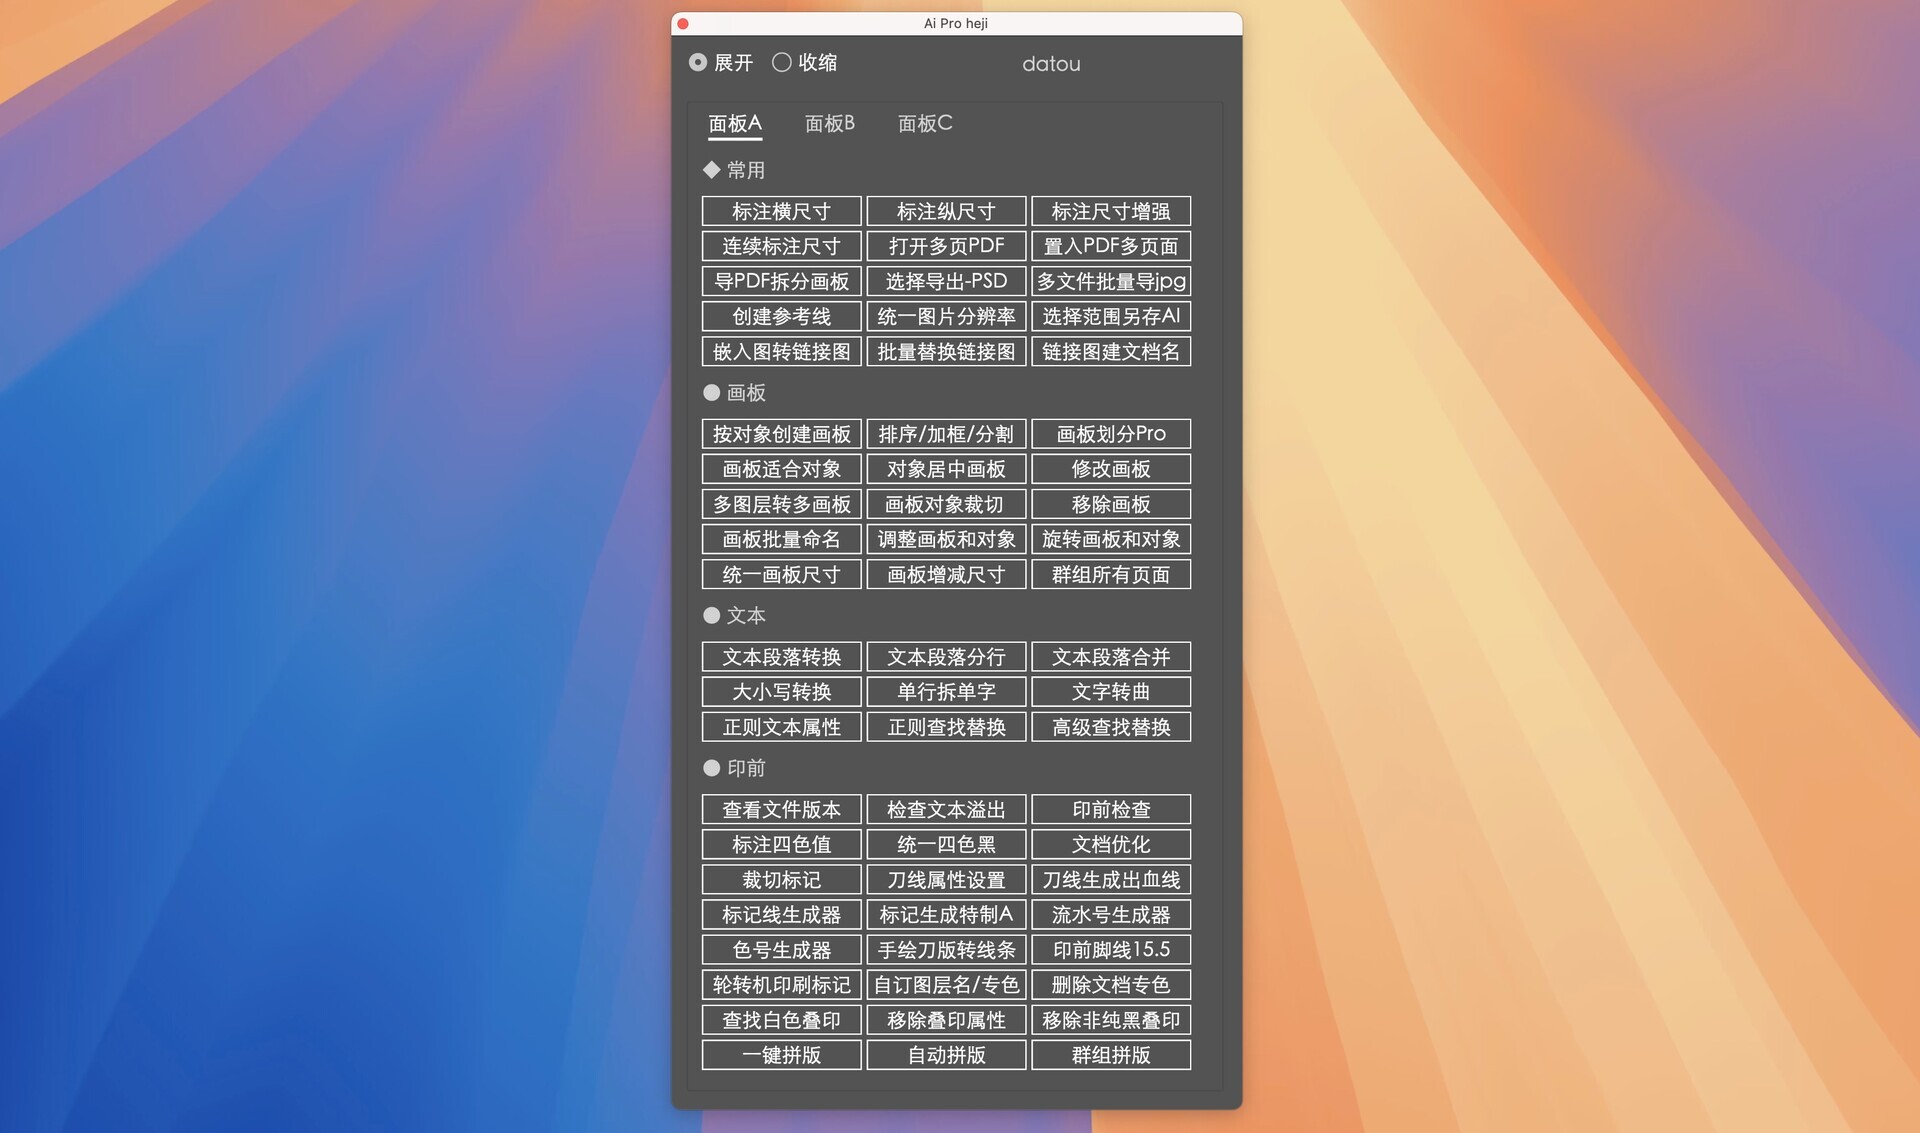Close the Ai Pro heji window
The image size is (1920, 1133).
tap(683, 23)
